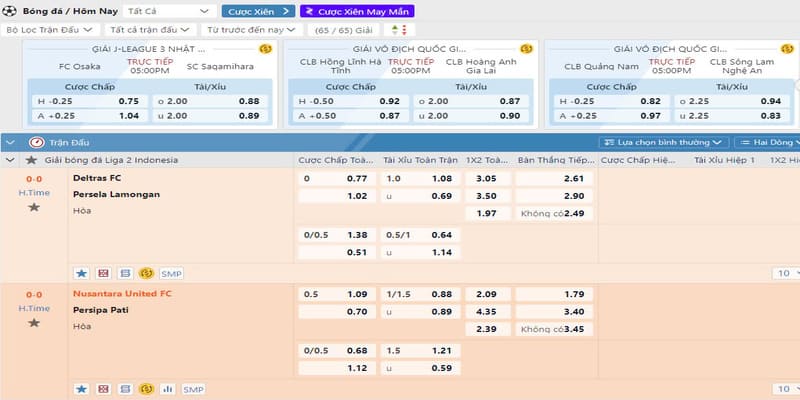Select Nusantara United handicap odds 1.09
This screenshot has height=400, width=800.
pos(337,294)
